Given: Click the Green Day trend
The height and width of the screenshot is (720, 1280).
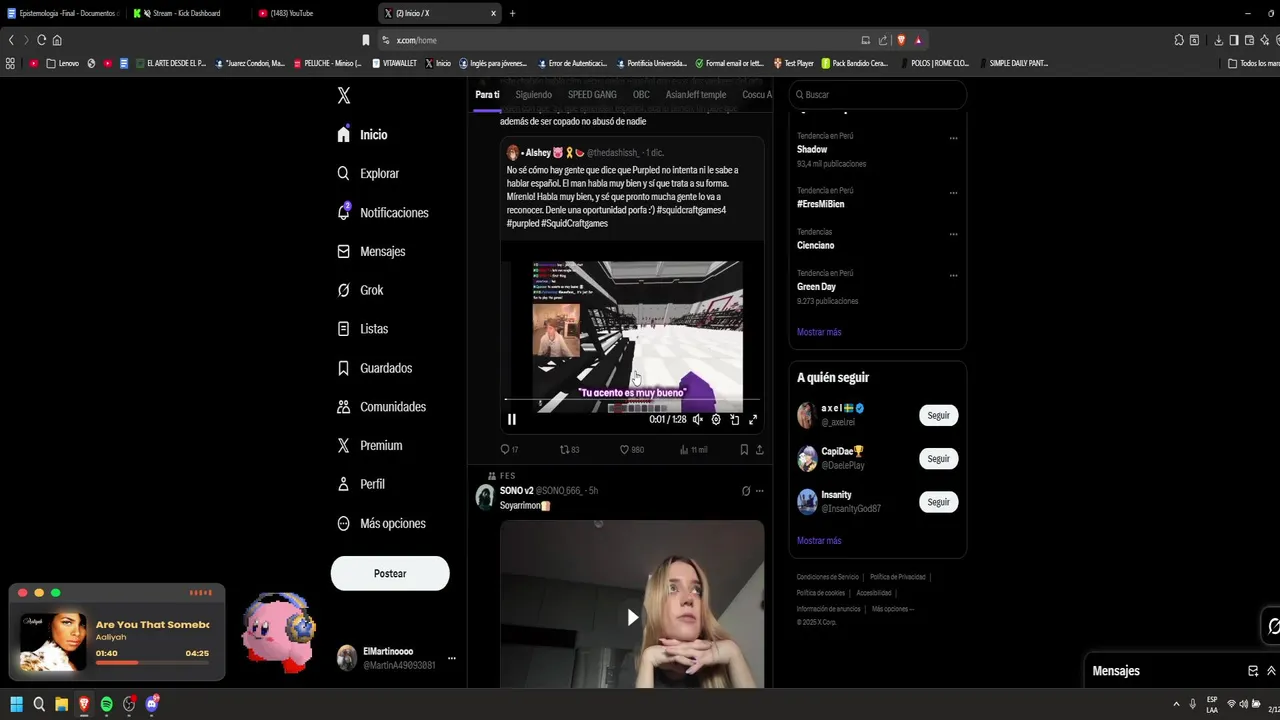Looking at the screenshot, I should (816, 287).
